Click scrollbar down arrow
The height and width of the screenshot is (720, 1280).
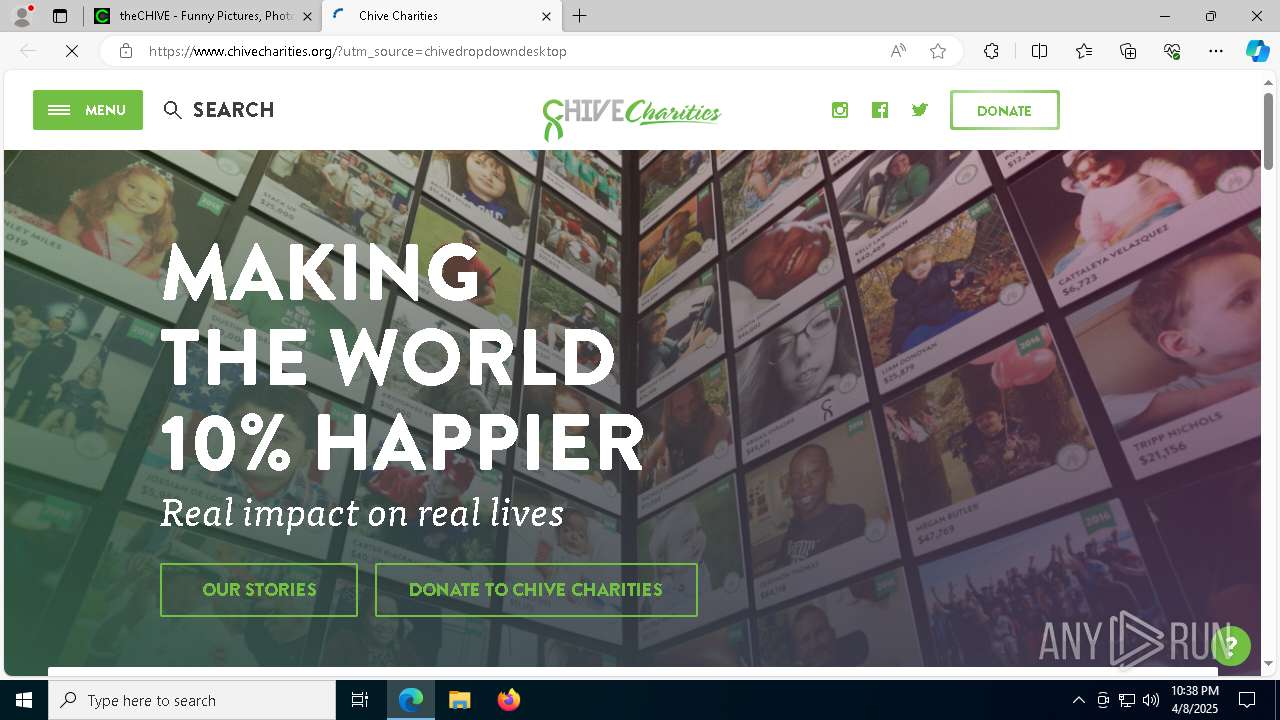1268,663
